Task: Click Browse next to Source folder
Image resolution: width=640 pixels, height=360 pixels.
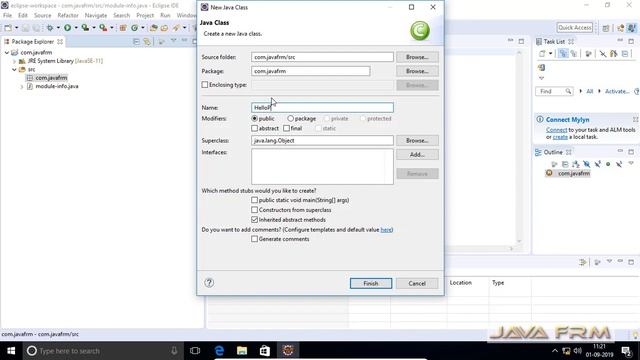Action: click(417, 57)
